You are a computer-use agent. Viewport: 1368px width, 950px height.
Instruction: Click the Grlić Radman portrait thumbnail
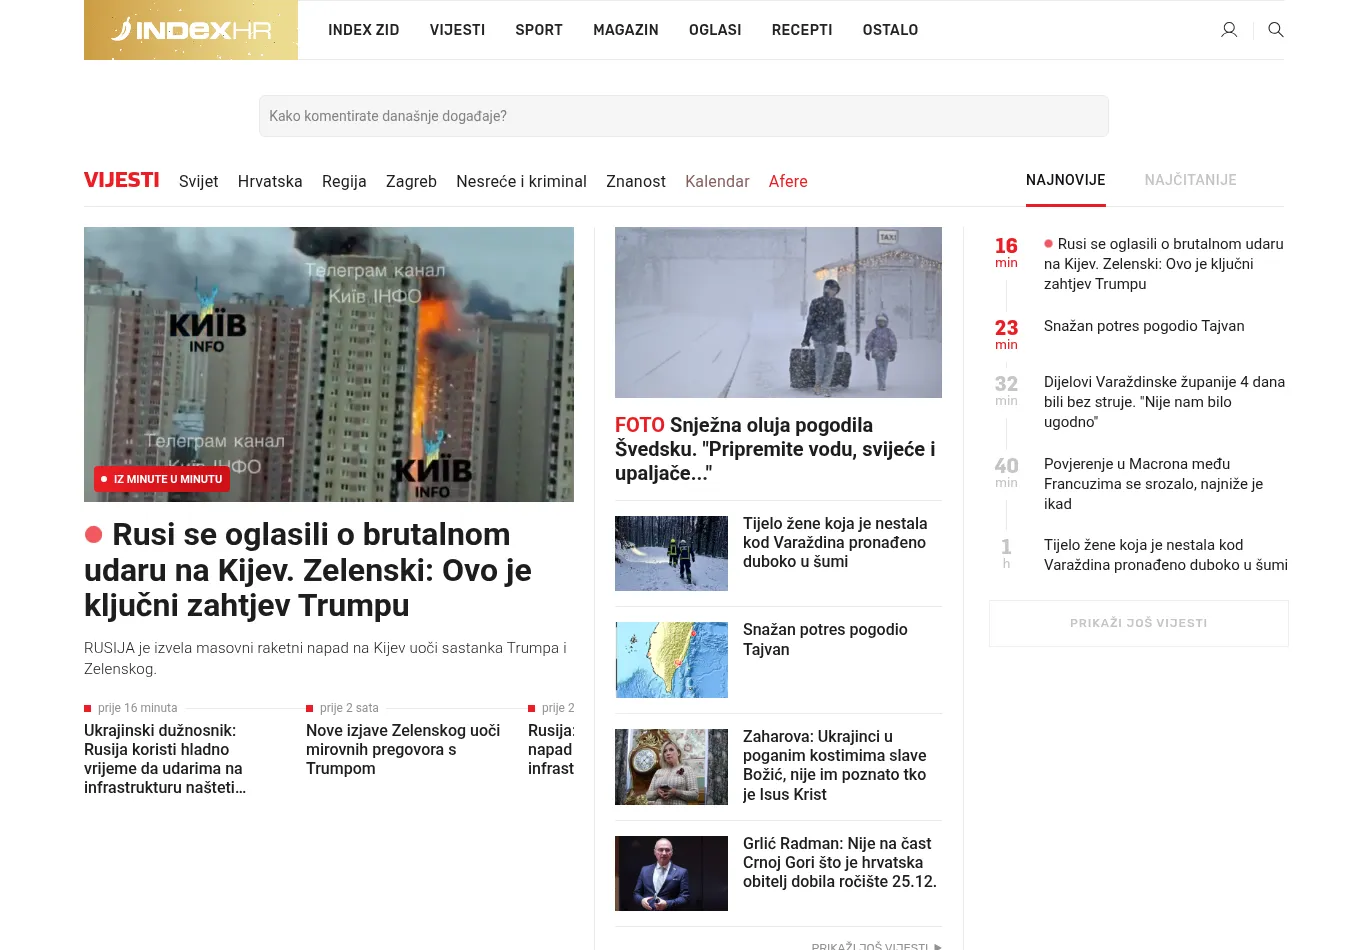[671, 873]
